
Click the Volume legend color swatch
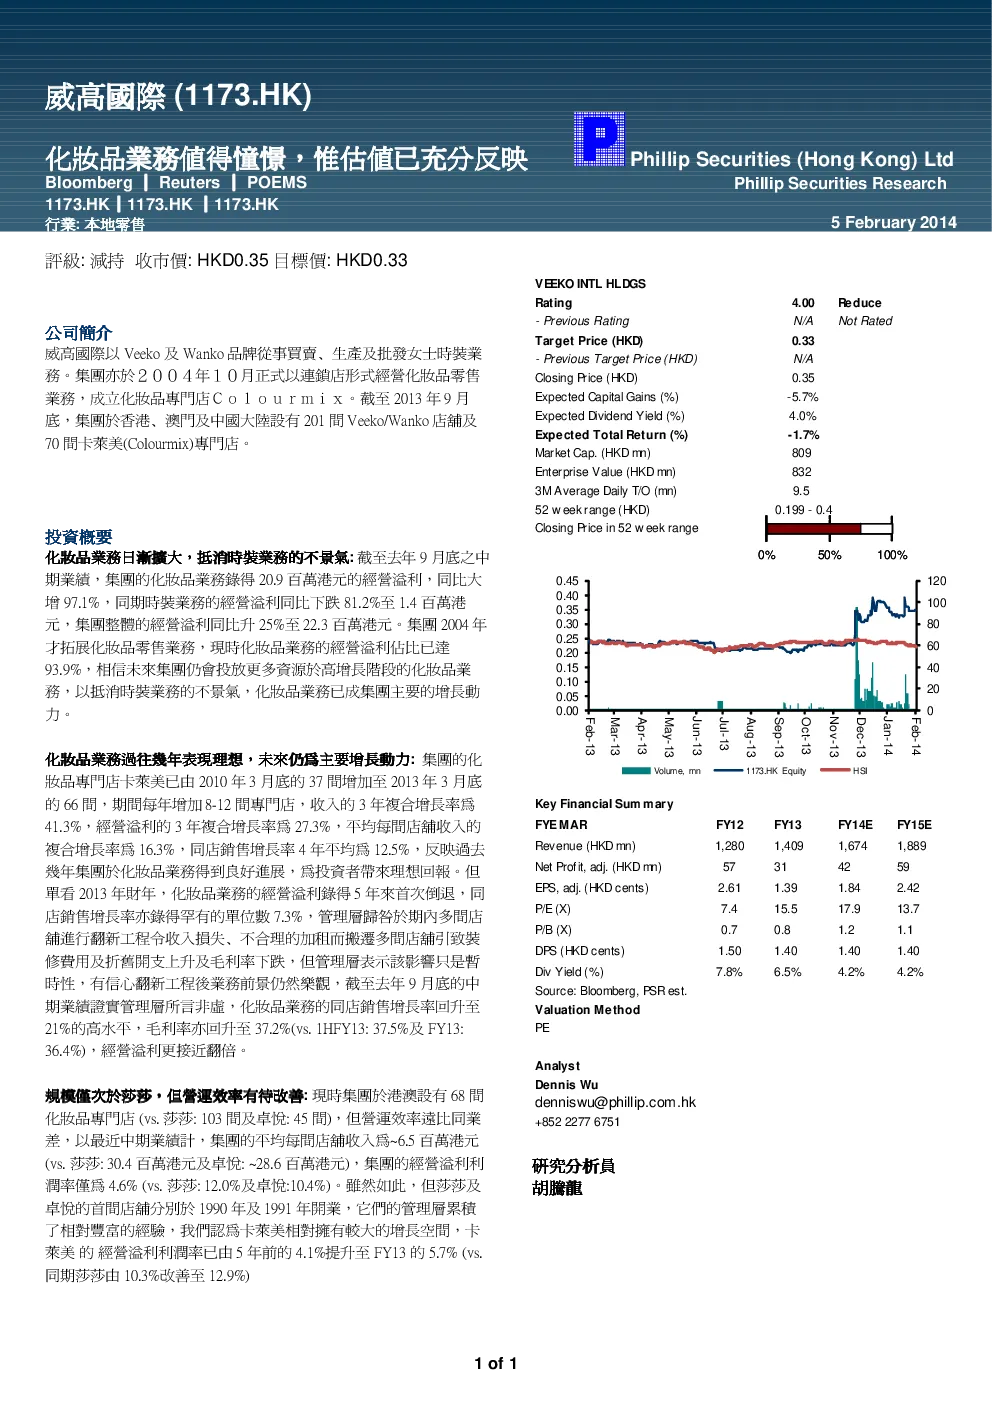coord(636,771)
